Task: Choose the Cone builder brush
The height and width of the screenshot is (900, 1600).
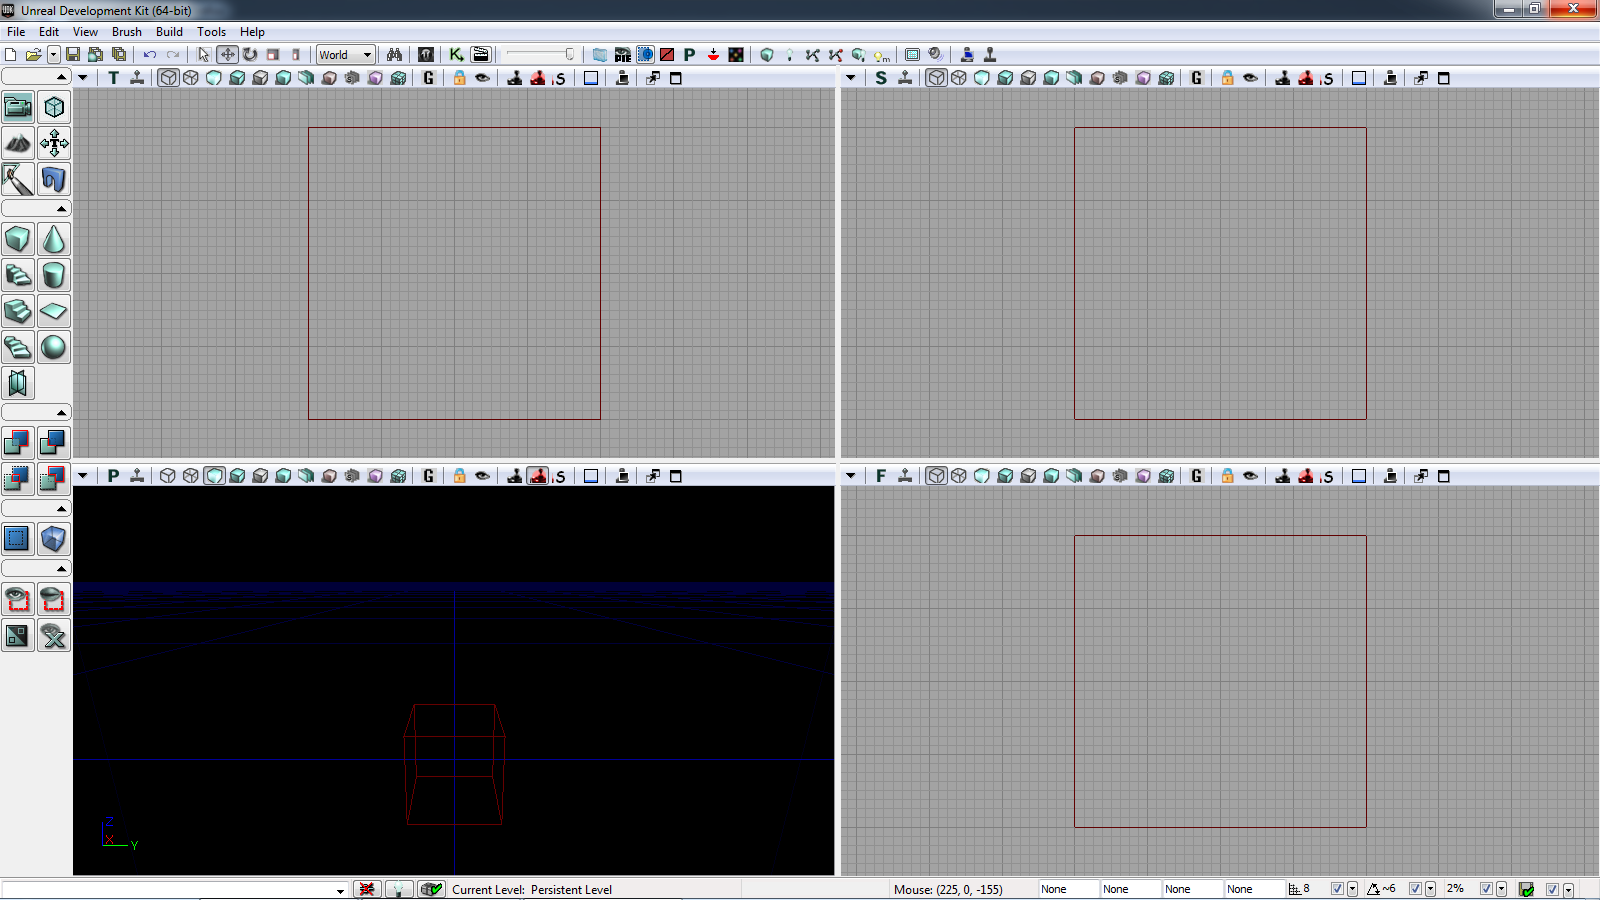Action: pos(54,239)
